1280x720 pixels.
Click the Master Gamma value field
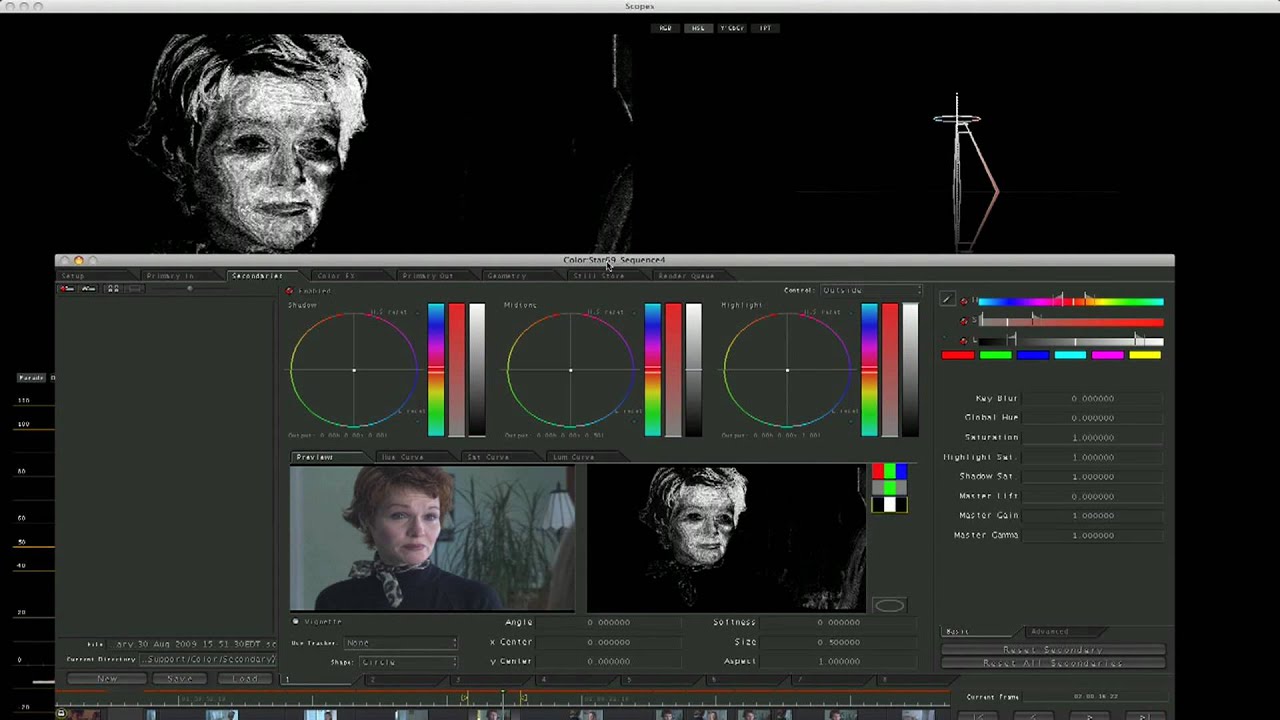pos(1093,535)
